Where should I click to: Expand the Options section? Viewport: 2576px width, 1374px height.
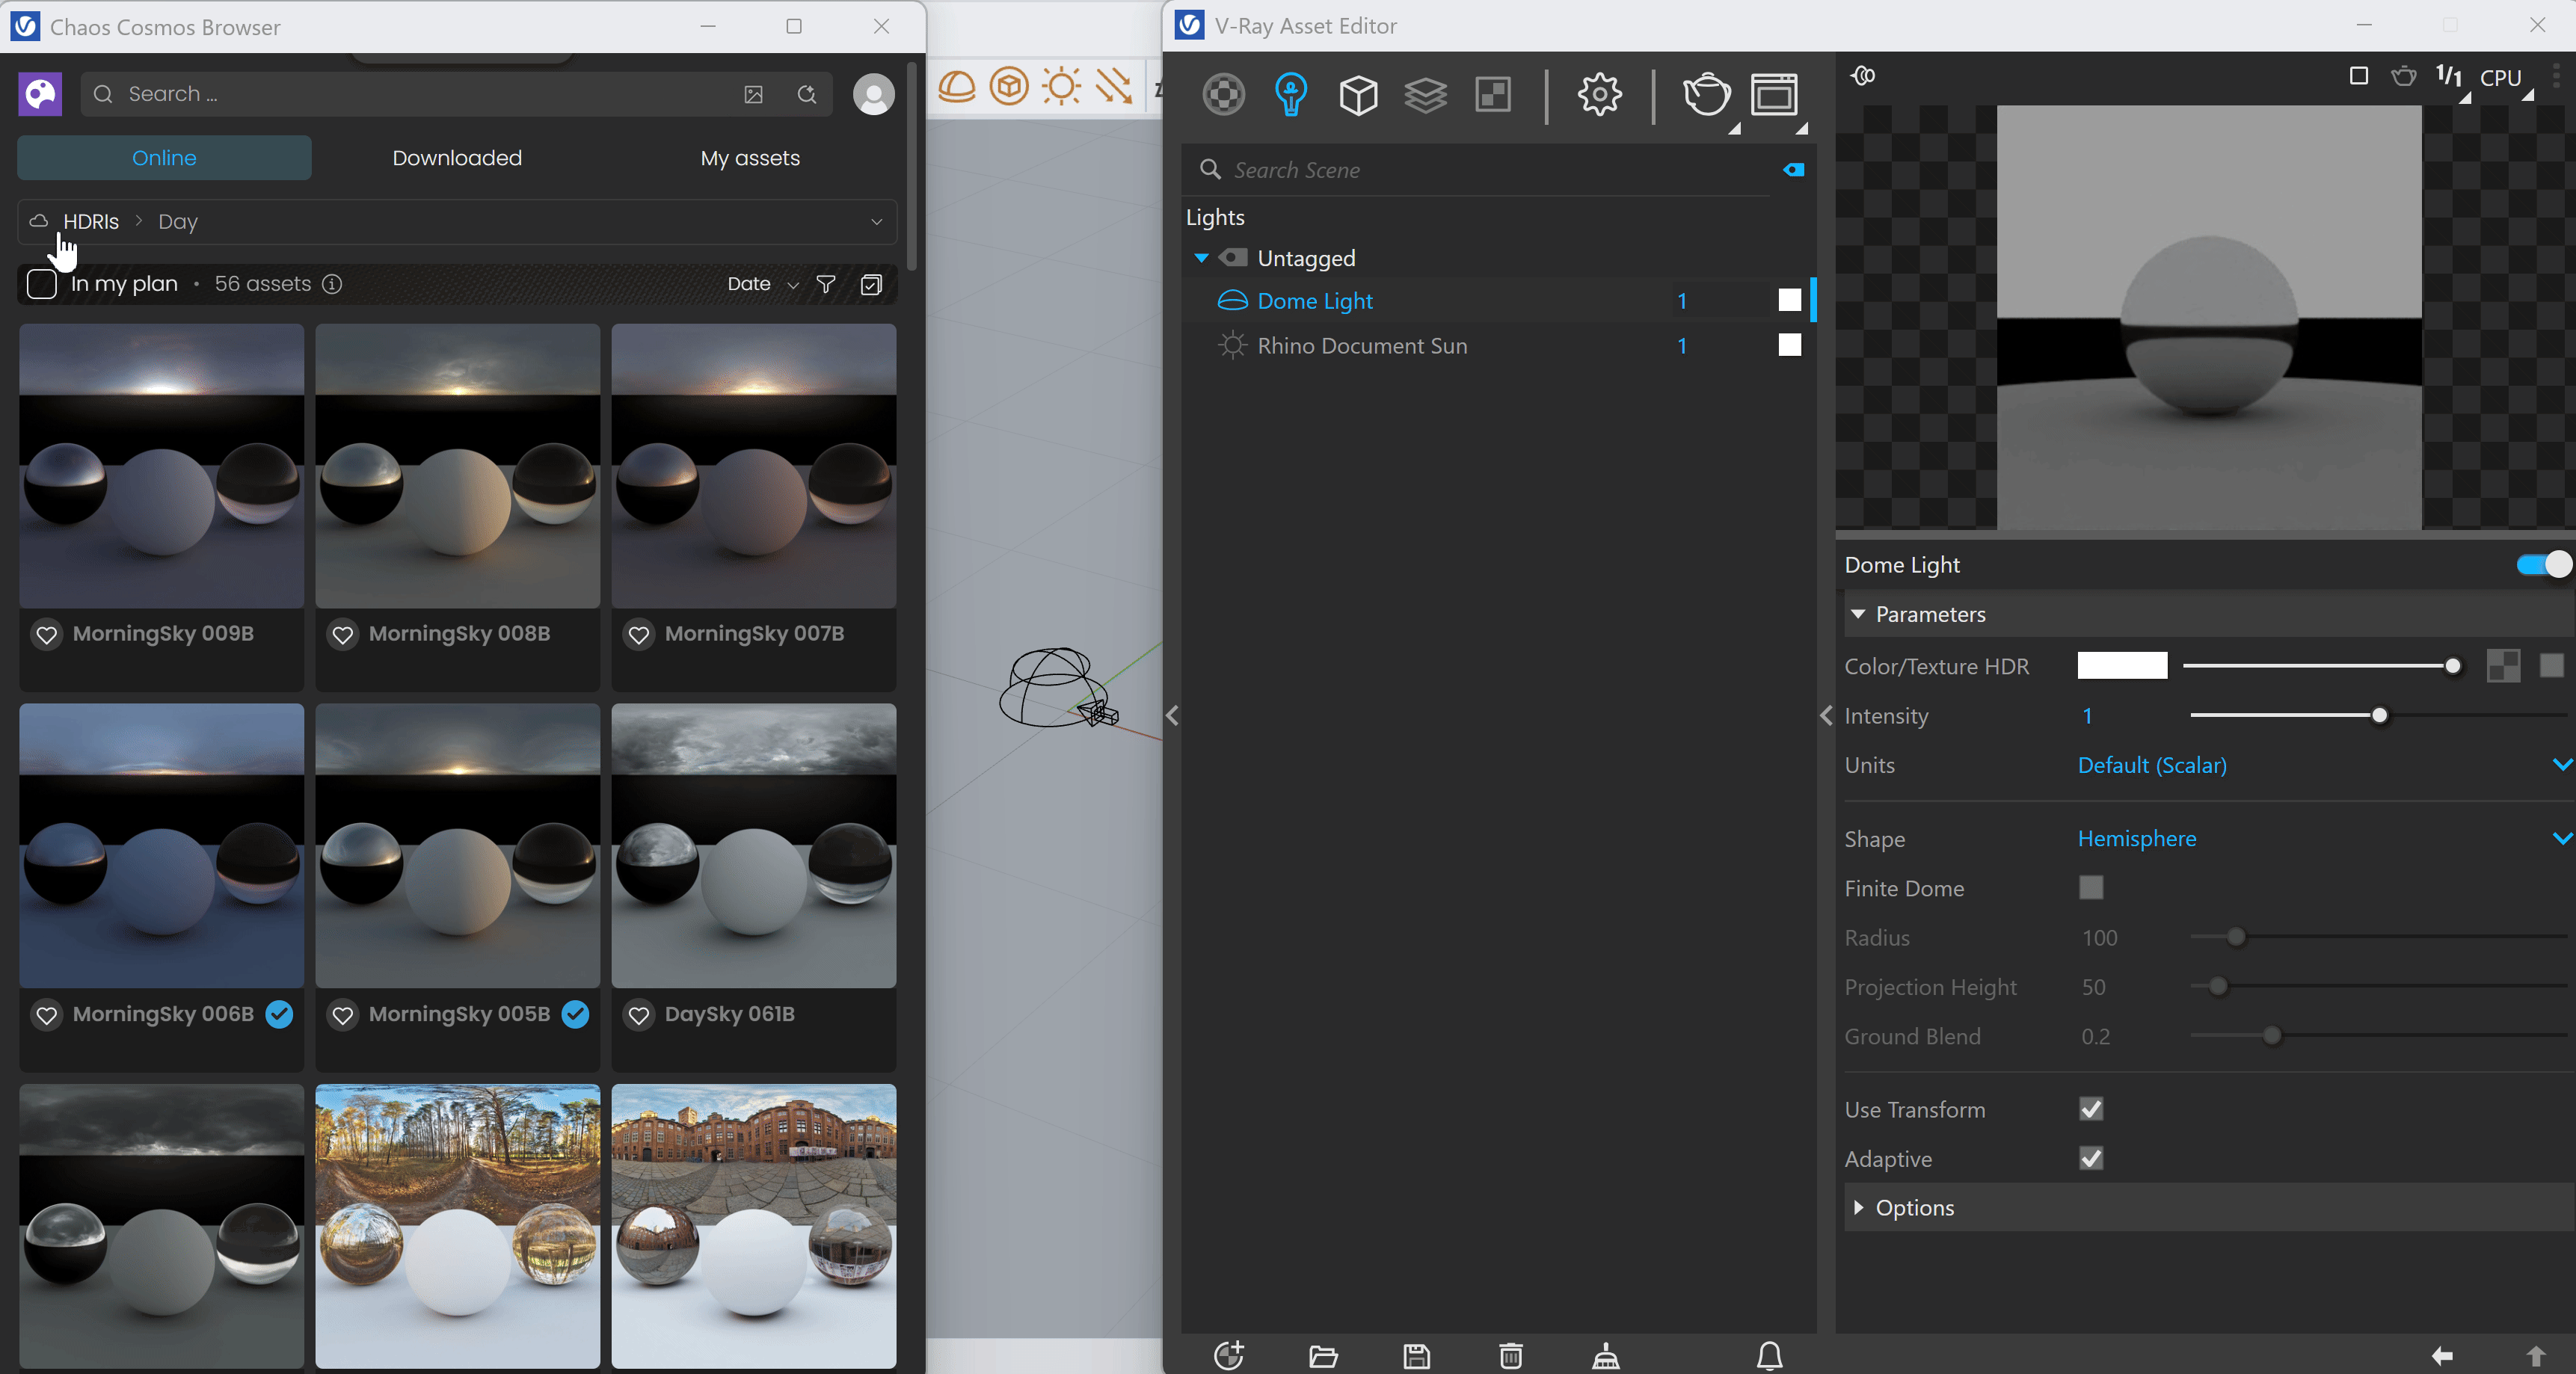click(1858, 1207)
